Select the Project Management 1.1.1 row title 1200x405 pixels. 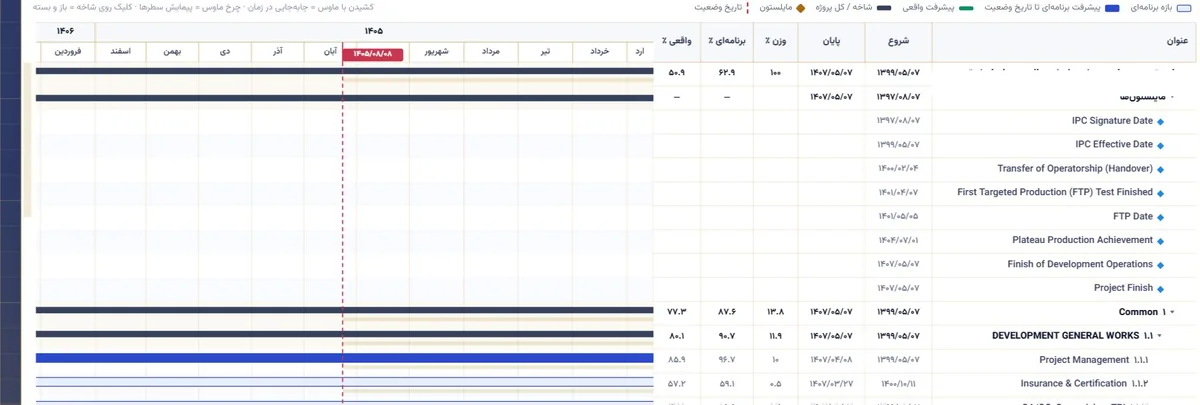[x=1093, y=360]
